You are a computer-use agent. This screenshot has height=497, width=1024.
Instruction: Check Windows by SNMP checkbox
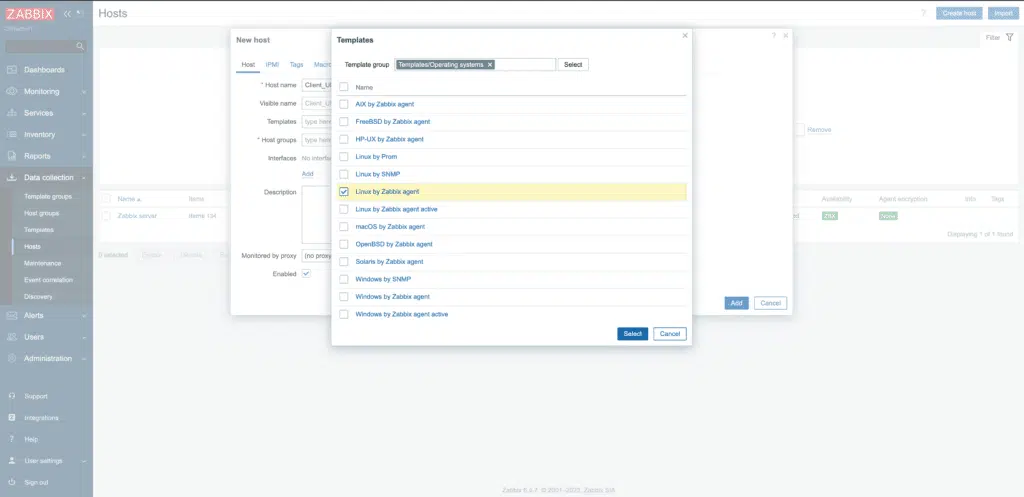pos(344,280)
